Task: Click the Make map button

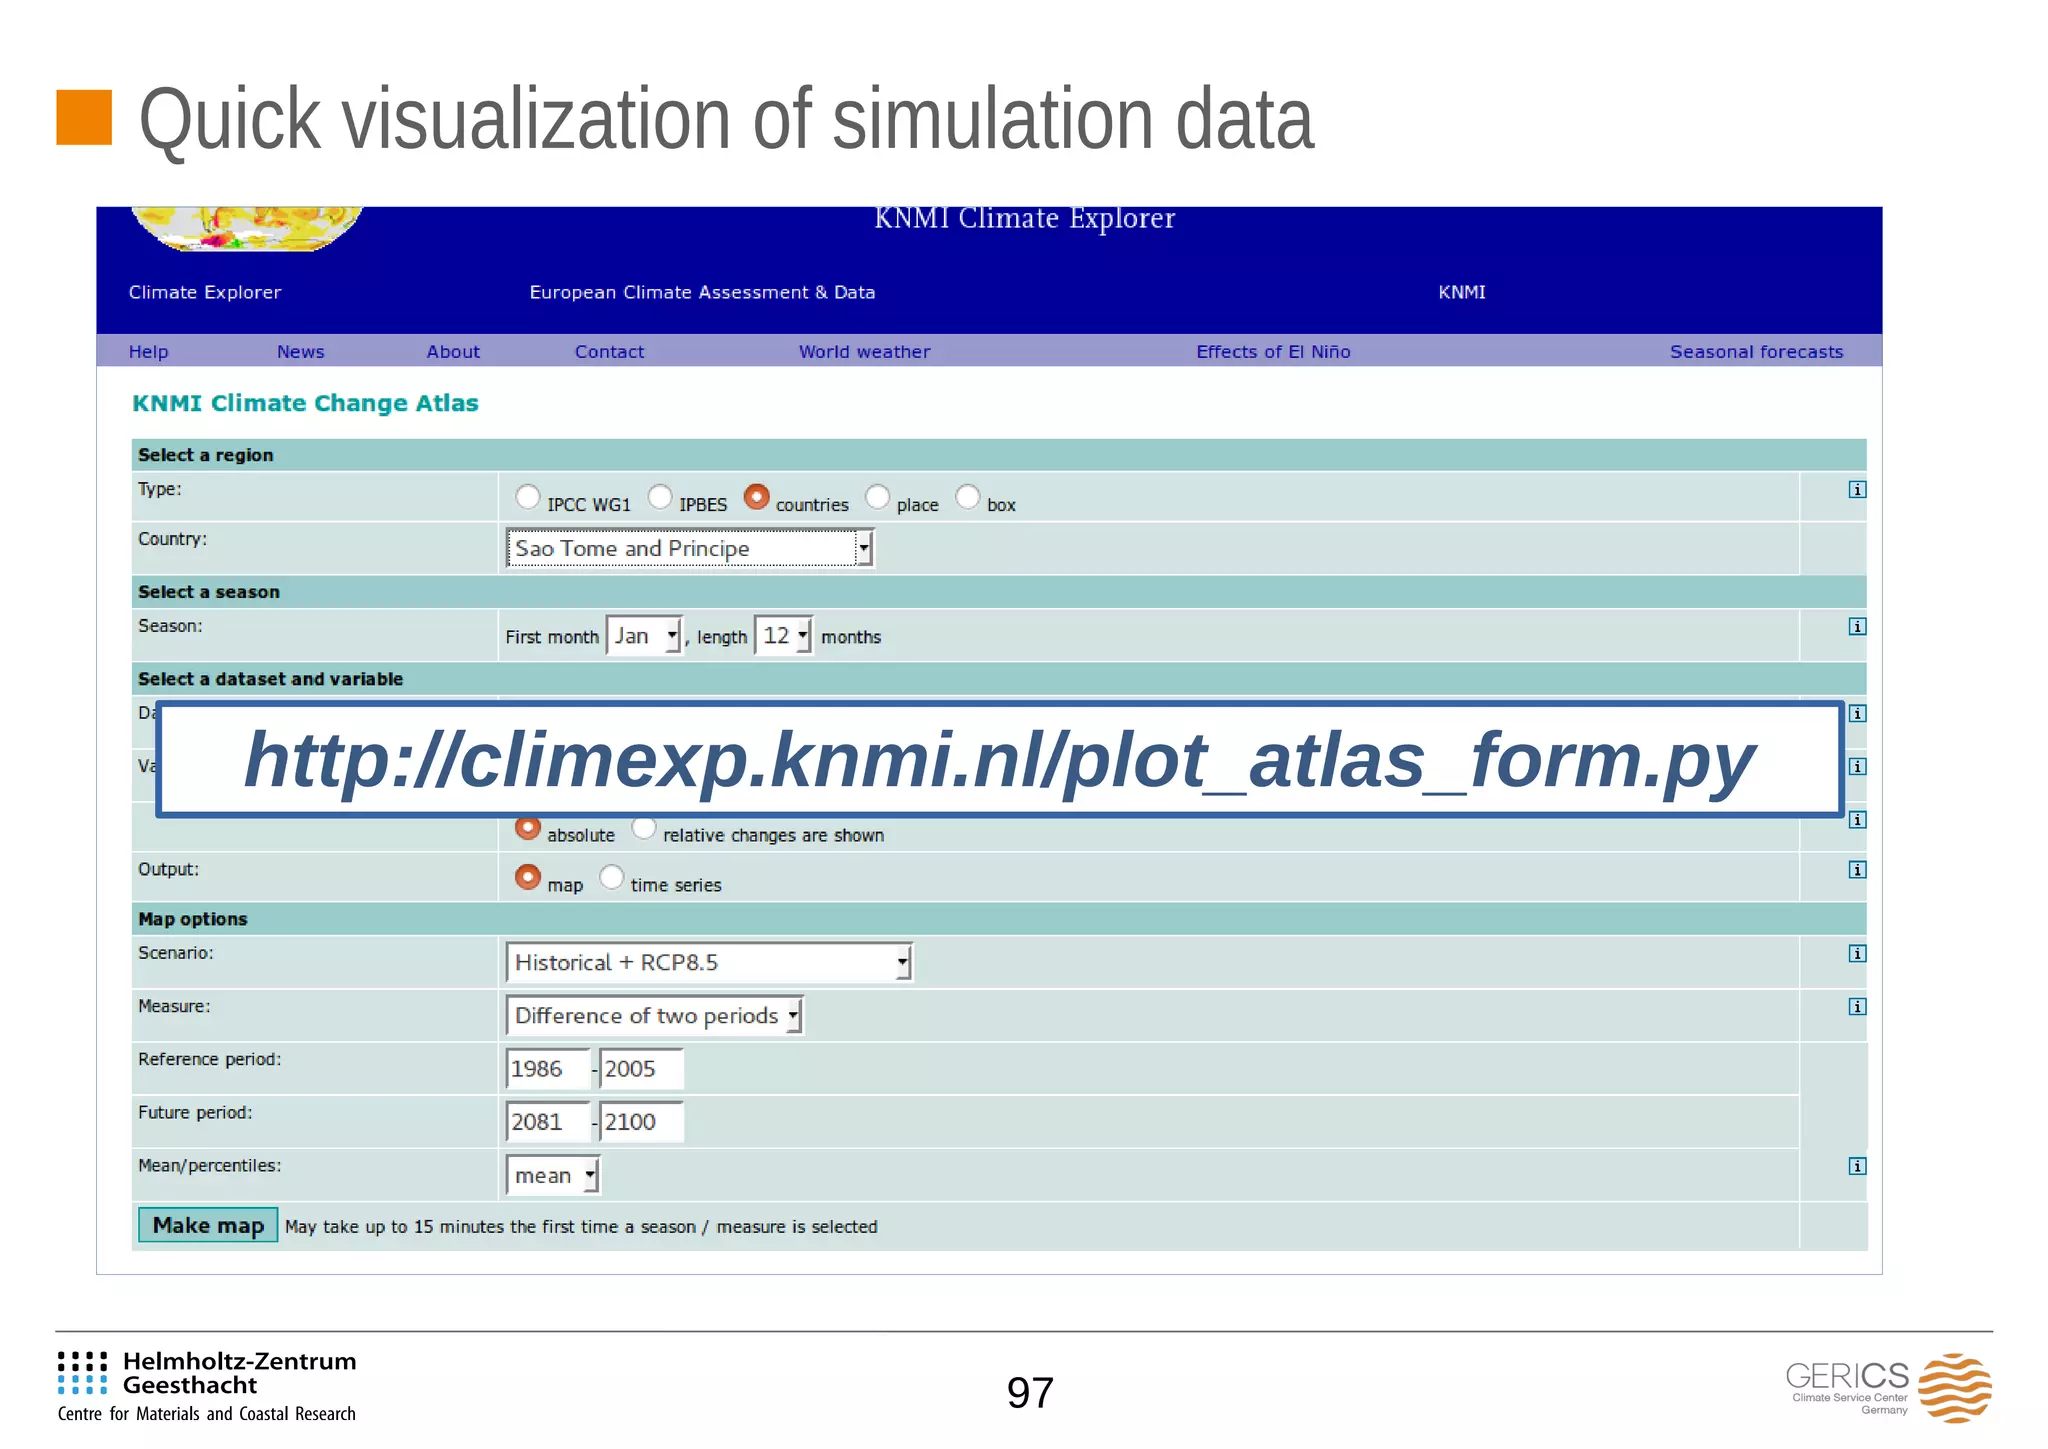Action: (x=208, y=1225)
